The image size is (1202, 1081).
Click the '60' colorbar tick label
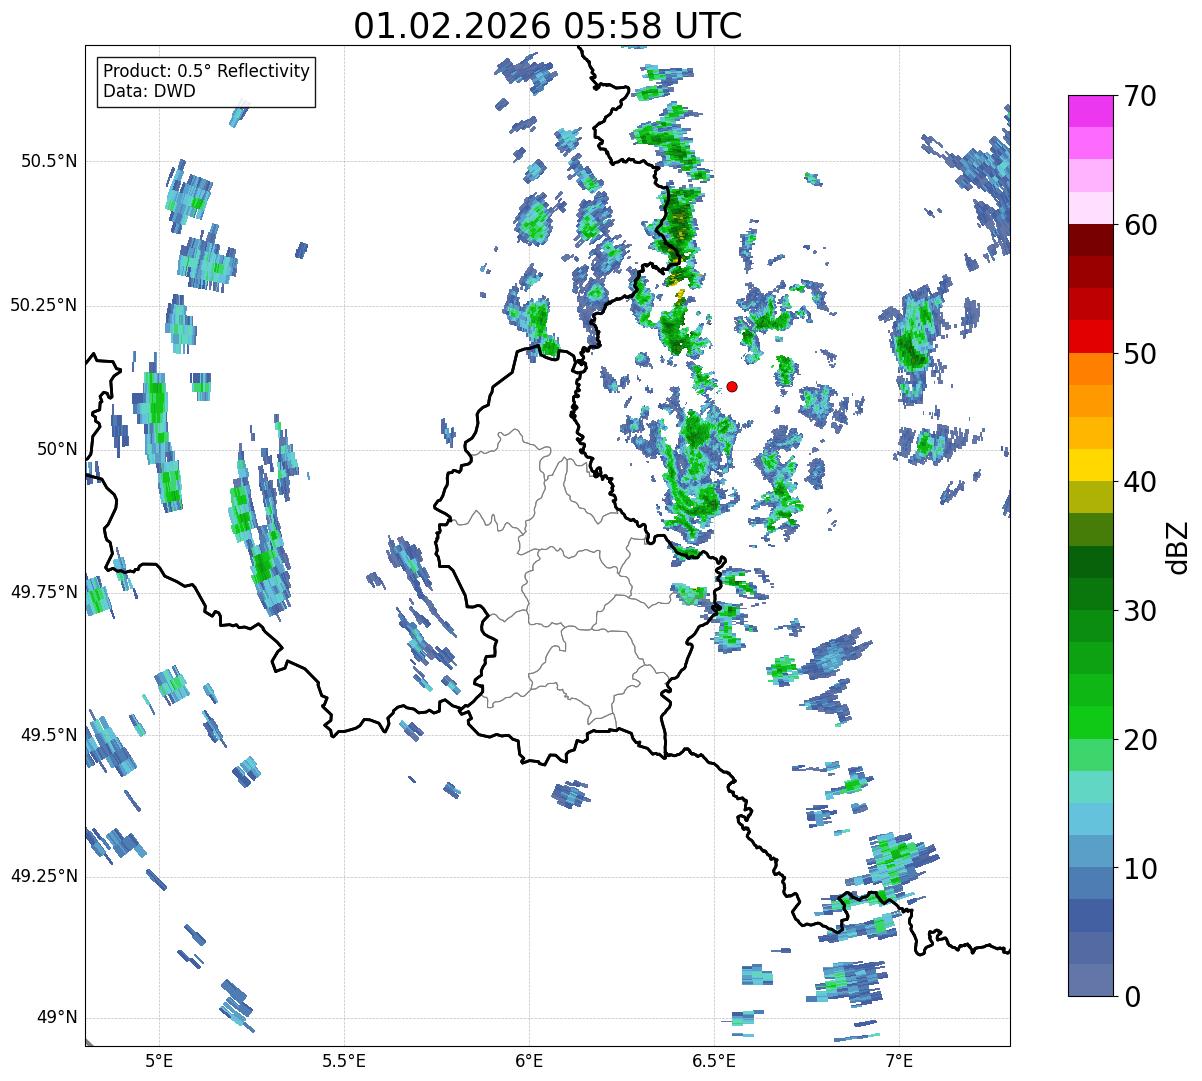pos(1140,225)
